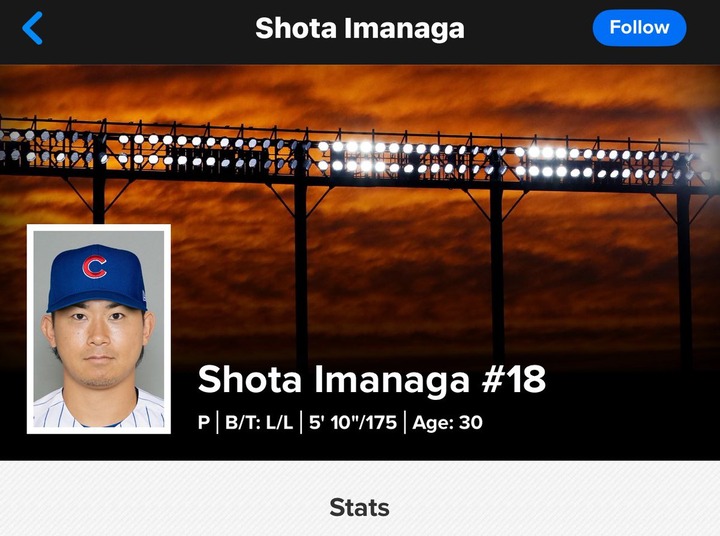
Task: Select the Shota Imanaga #18 name heading
Action: [x=371, y=379]
